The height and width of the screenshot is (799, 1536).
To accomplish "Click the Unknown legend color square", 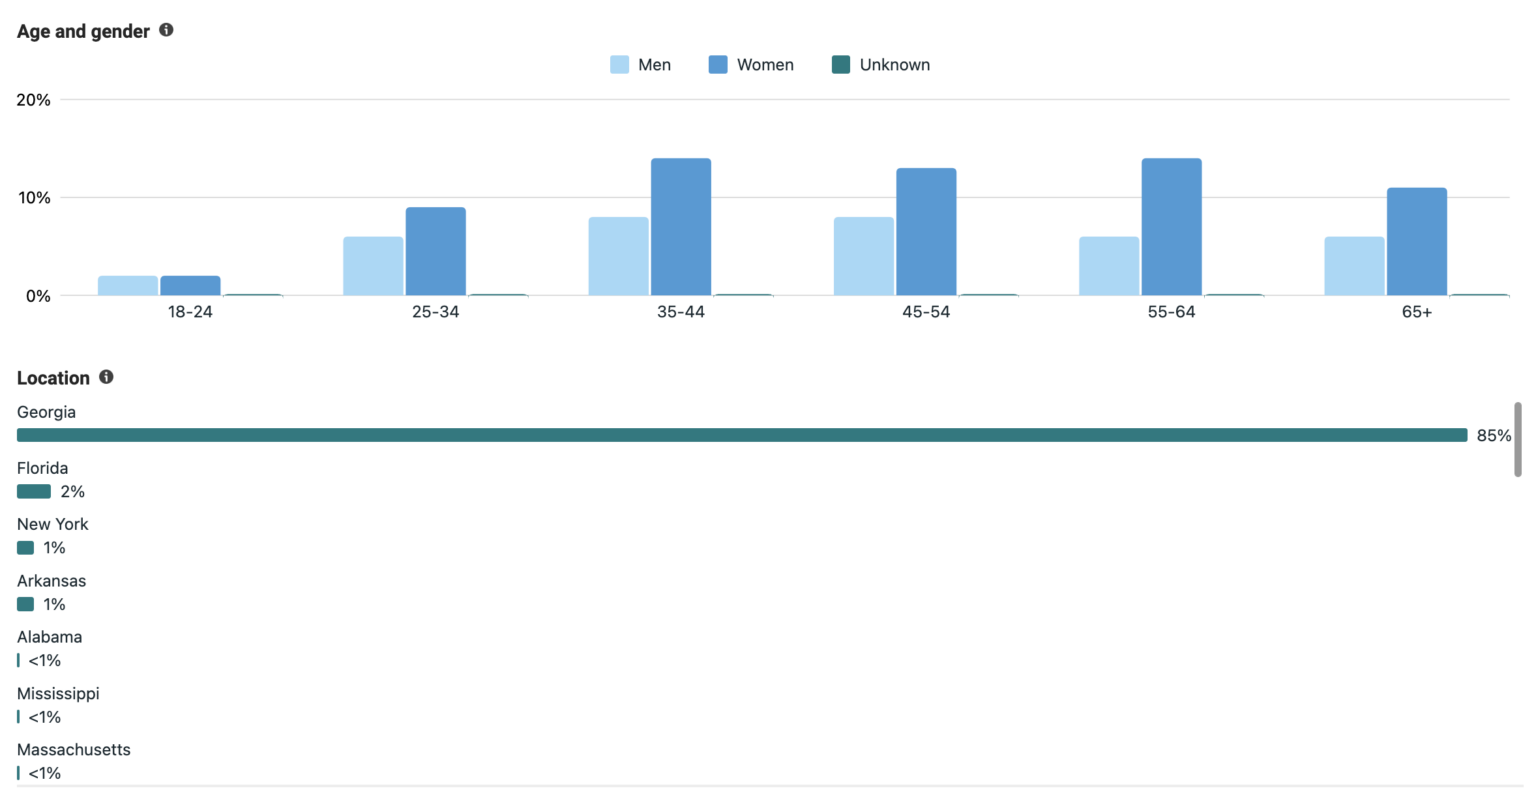I will (841, 64).
